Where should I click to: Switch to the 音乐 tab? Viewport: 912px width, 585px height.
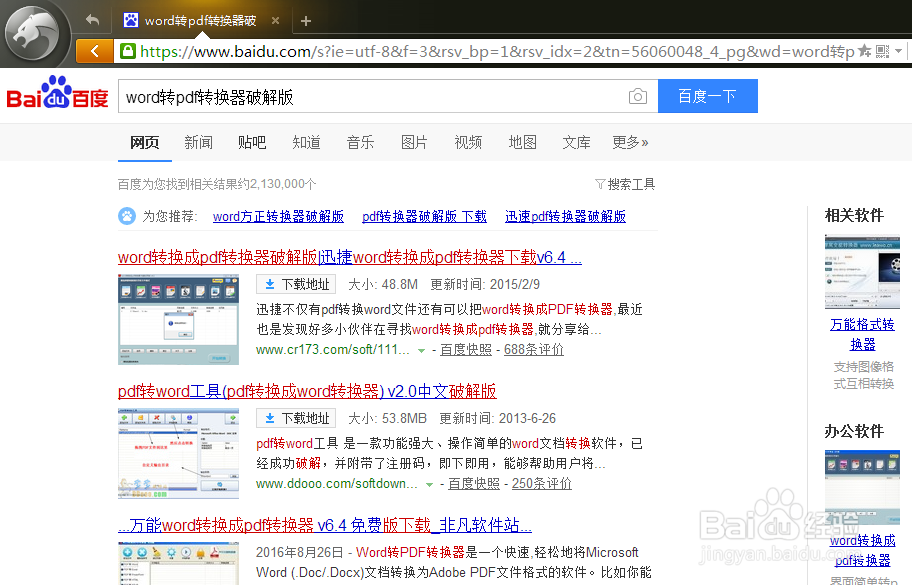[x=360, y=142]
